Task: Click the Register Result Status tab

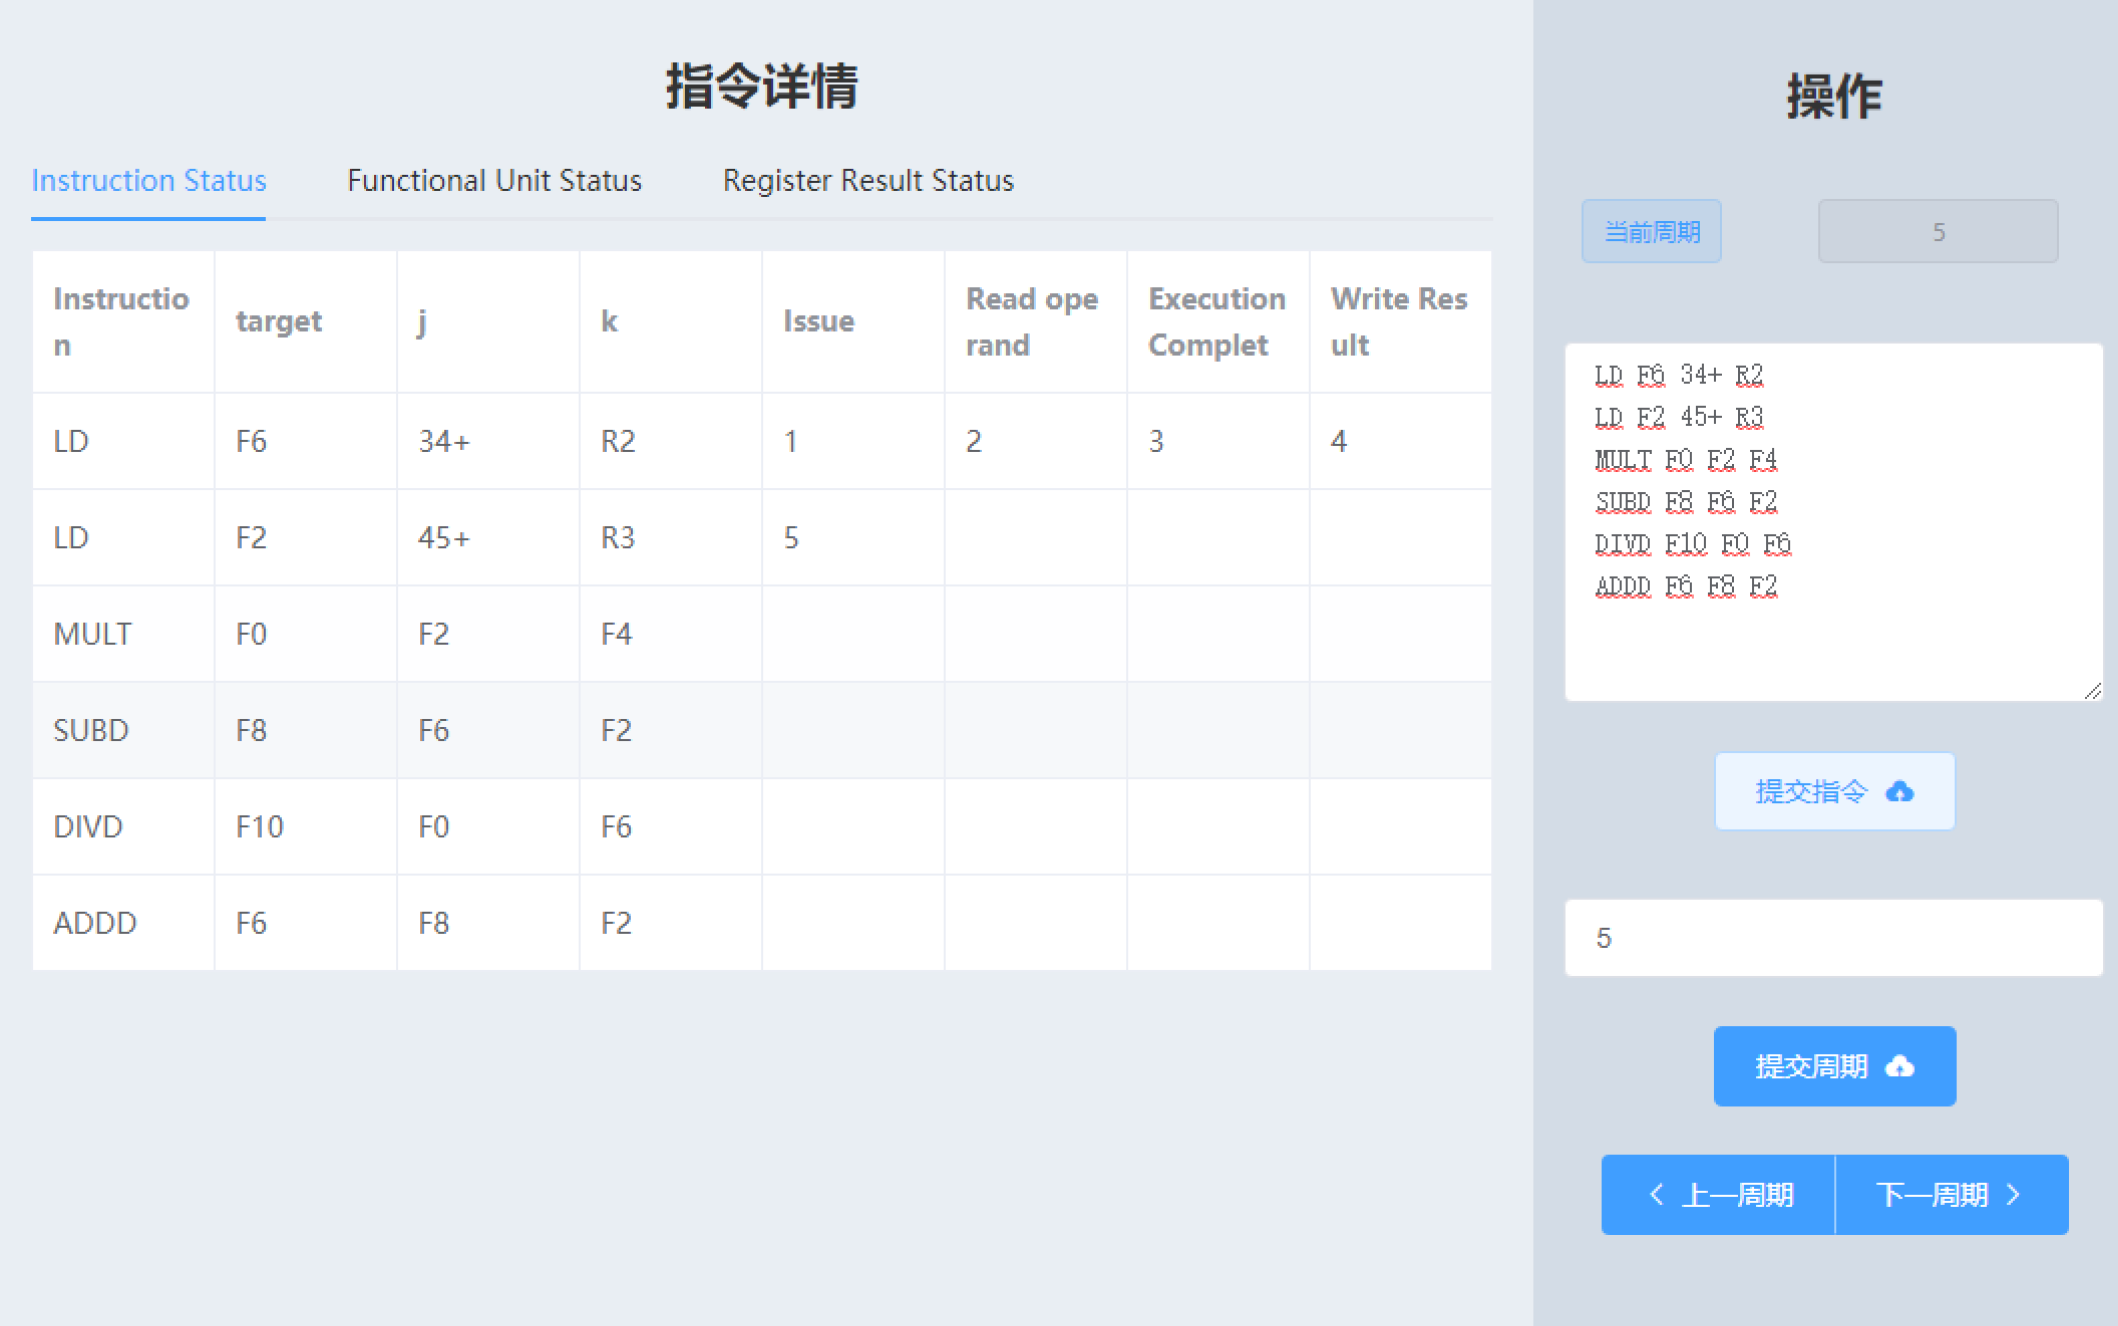Action: click(x=867, y=182)
